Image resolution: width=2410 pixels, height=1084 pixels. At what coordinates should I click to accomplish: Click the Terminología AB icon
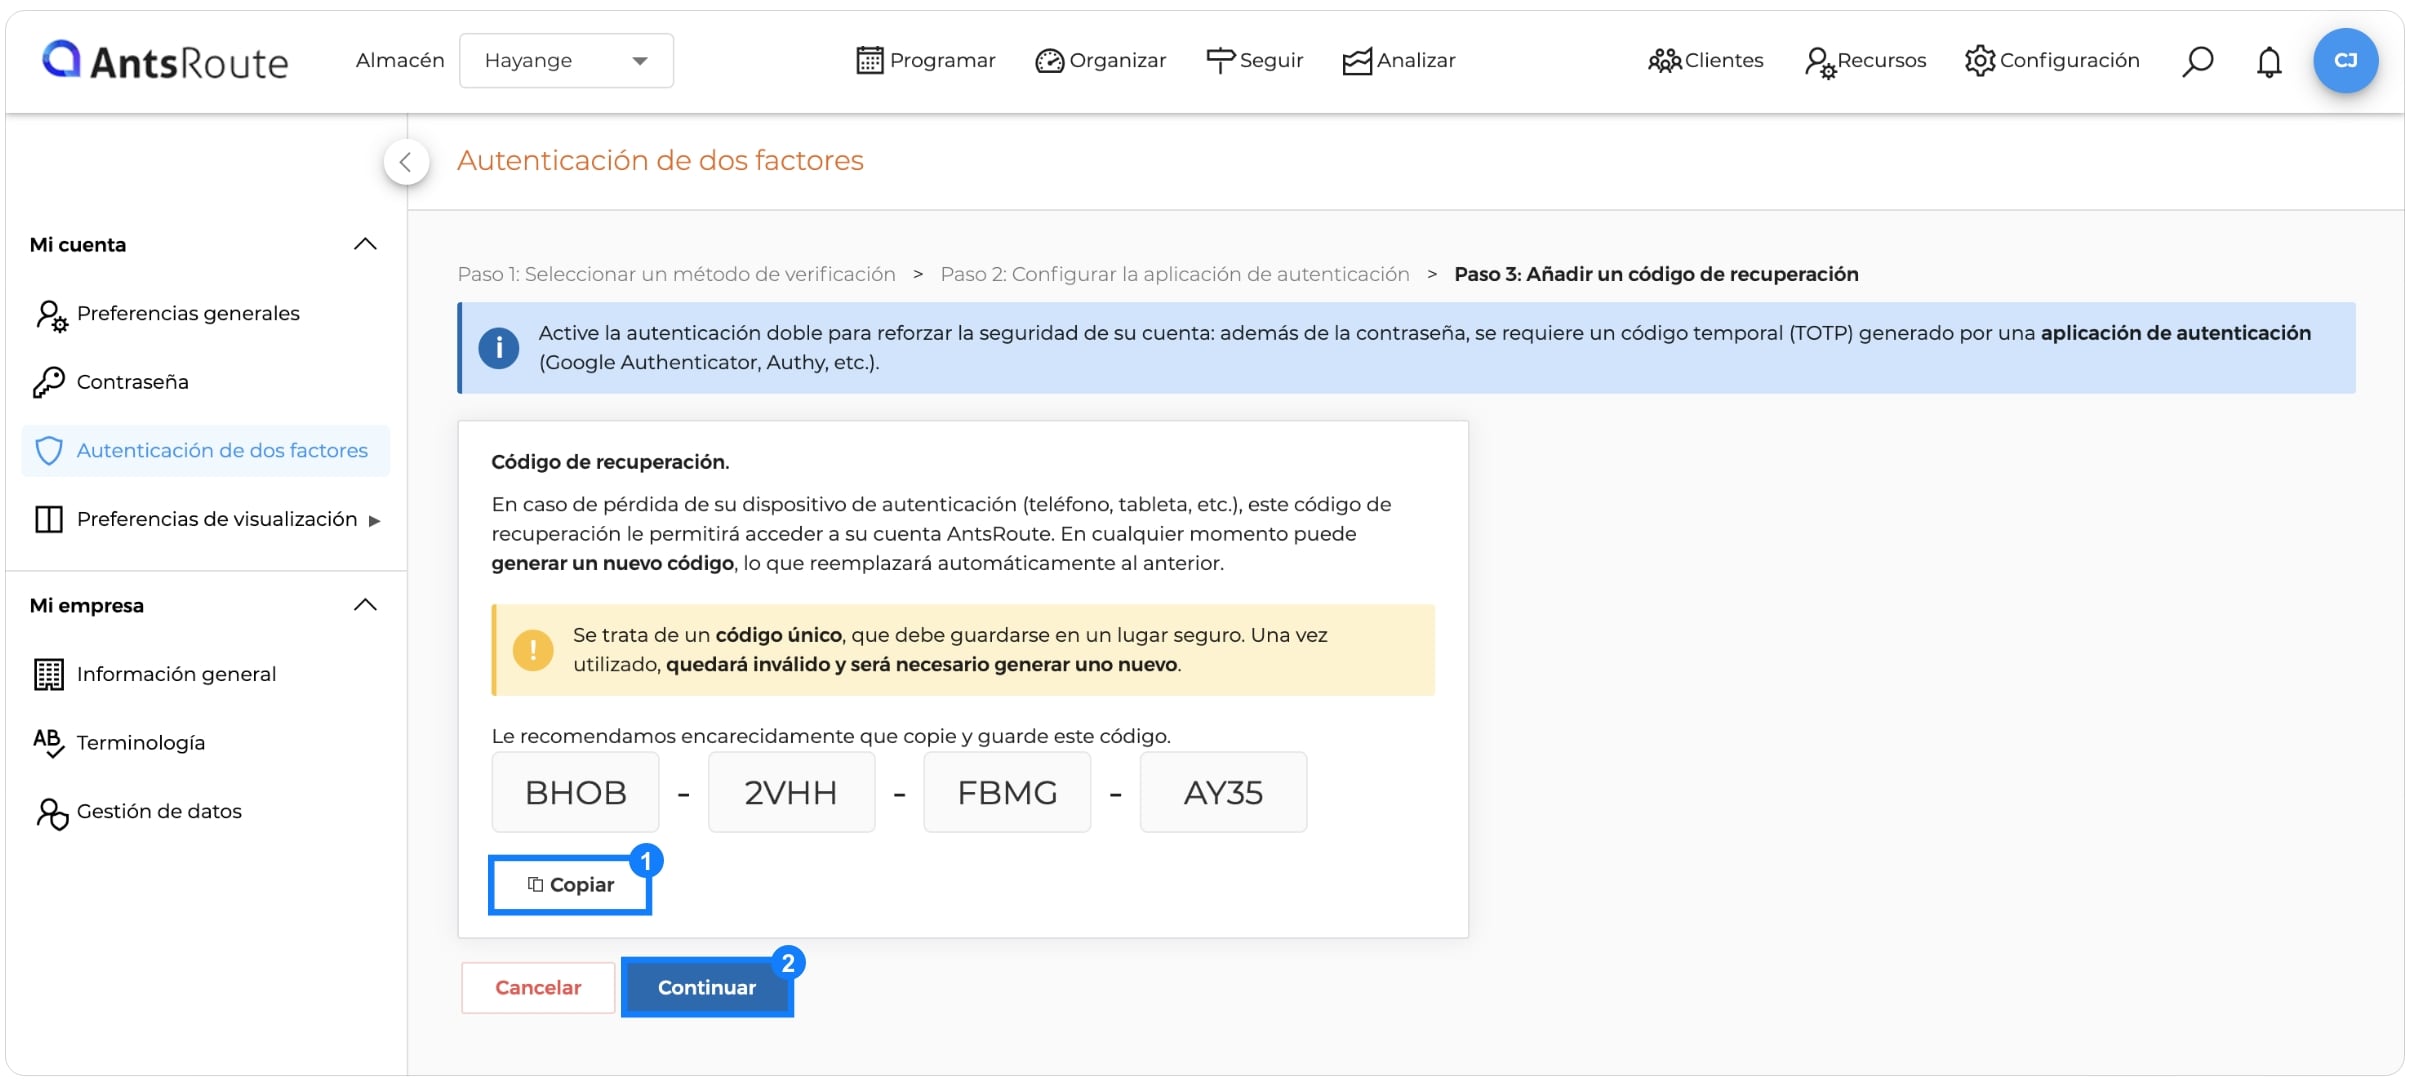[x=49, y=743]
